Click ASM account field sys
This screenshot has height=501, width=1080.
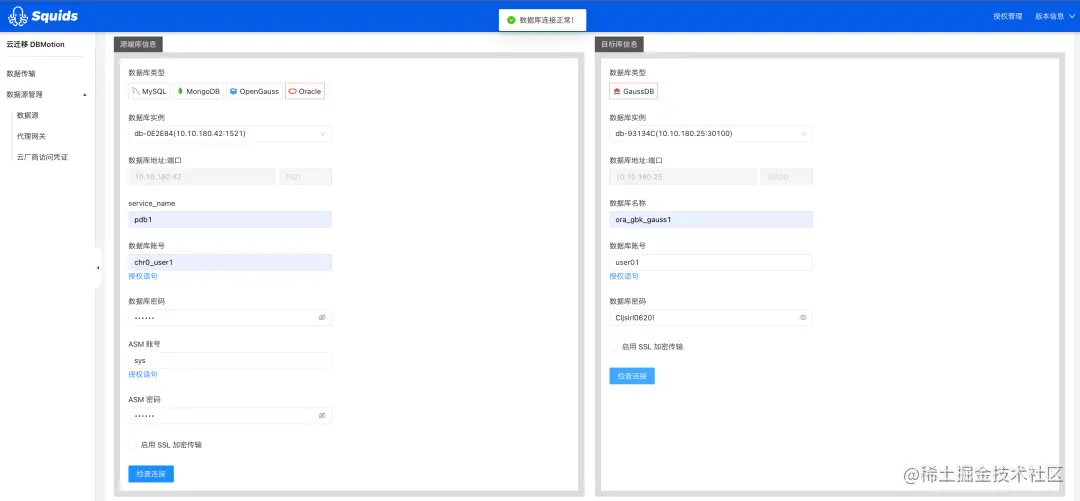click(229, 360)
